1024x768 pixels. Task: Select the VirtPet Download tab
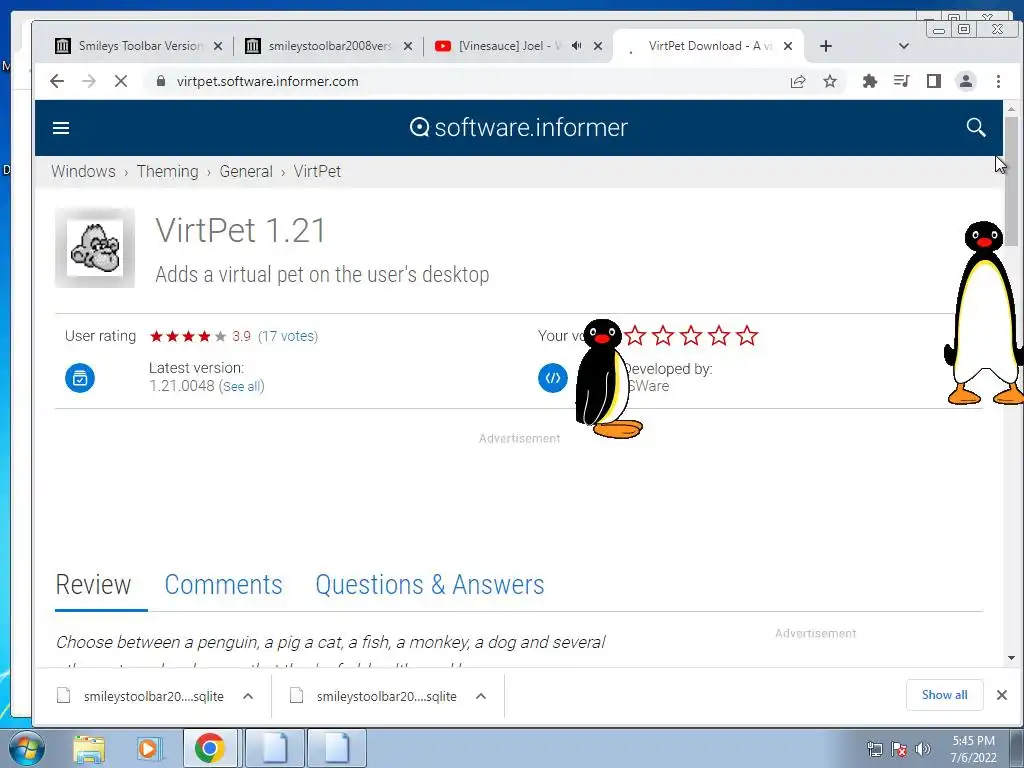(x=710, y=46)
